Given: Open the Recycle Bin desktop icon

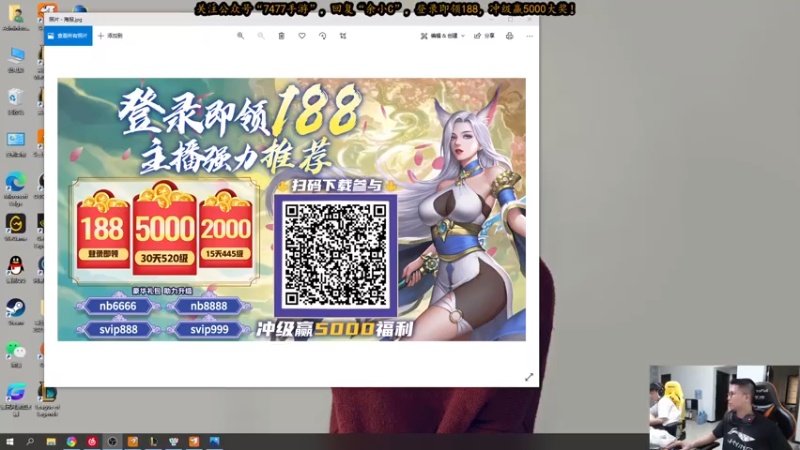Looking at the screenshot, I should [16, 101].
